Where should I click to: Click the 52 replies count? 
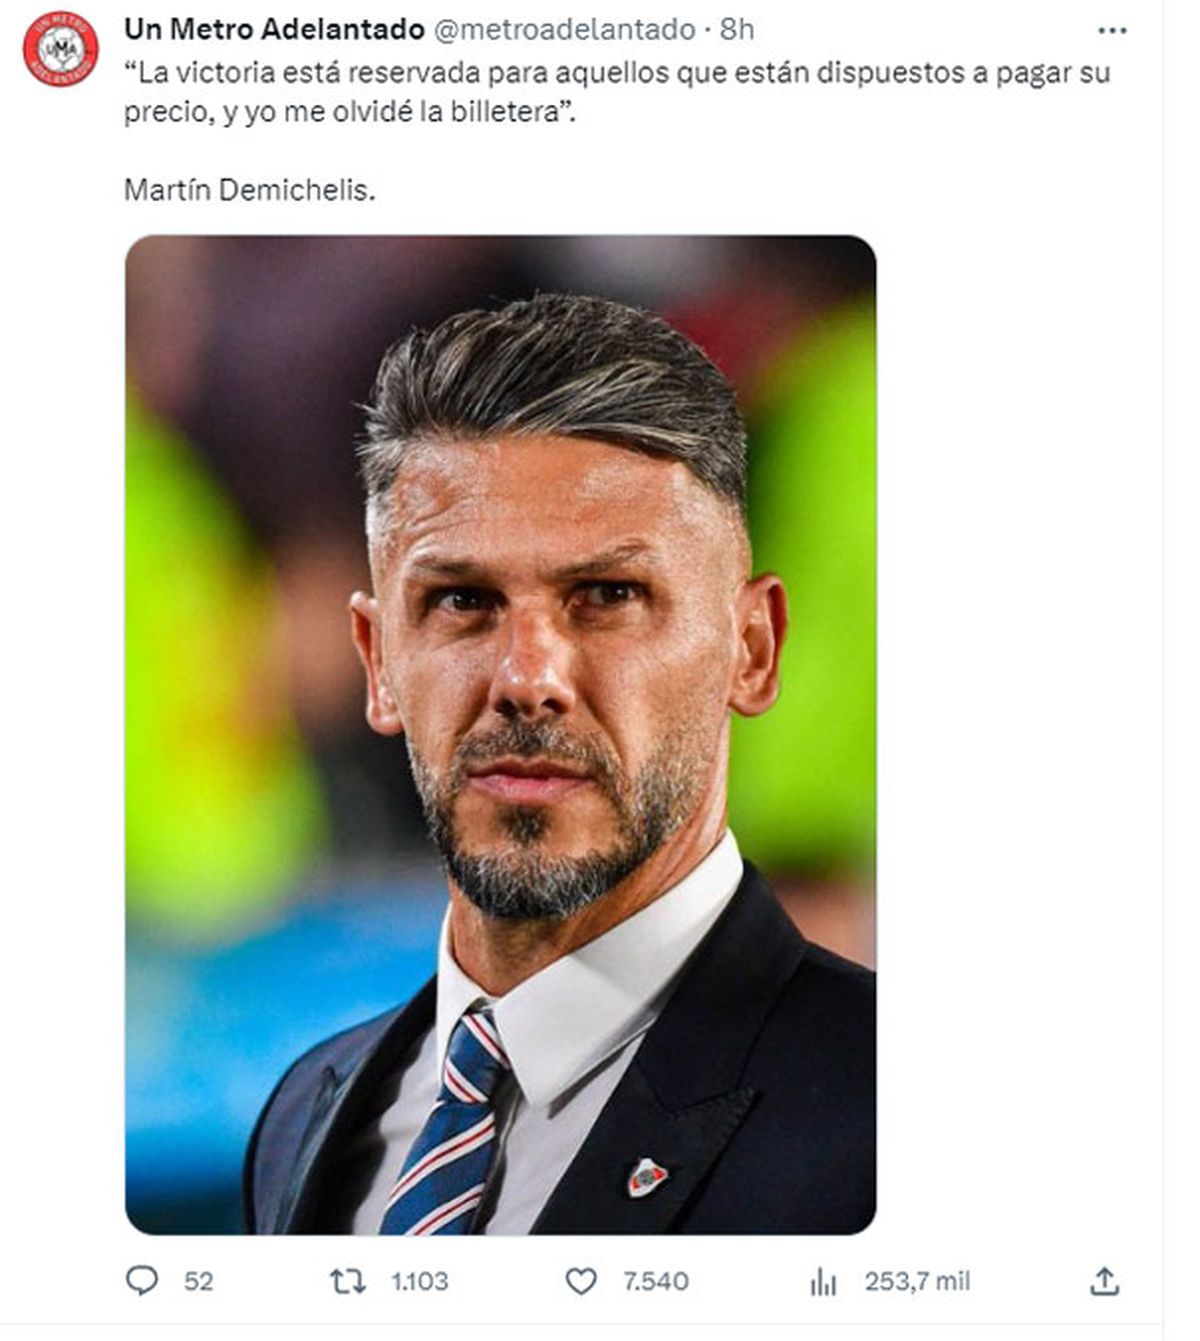[198, 1281]
